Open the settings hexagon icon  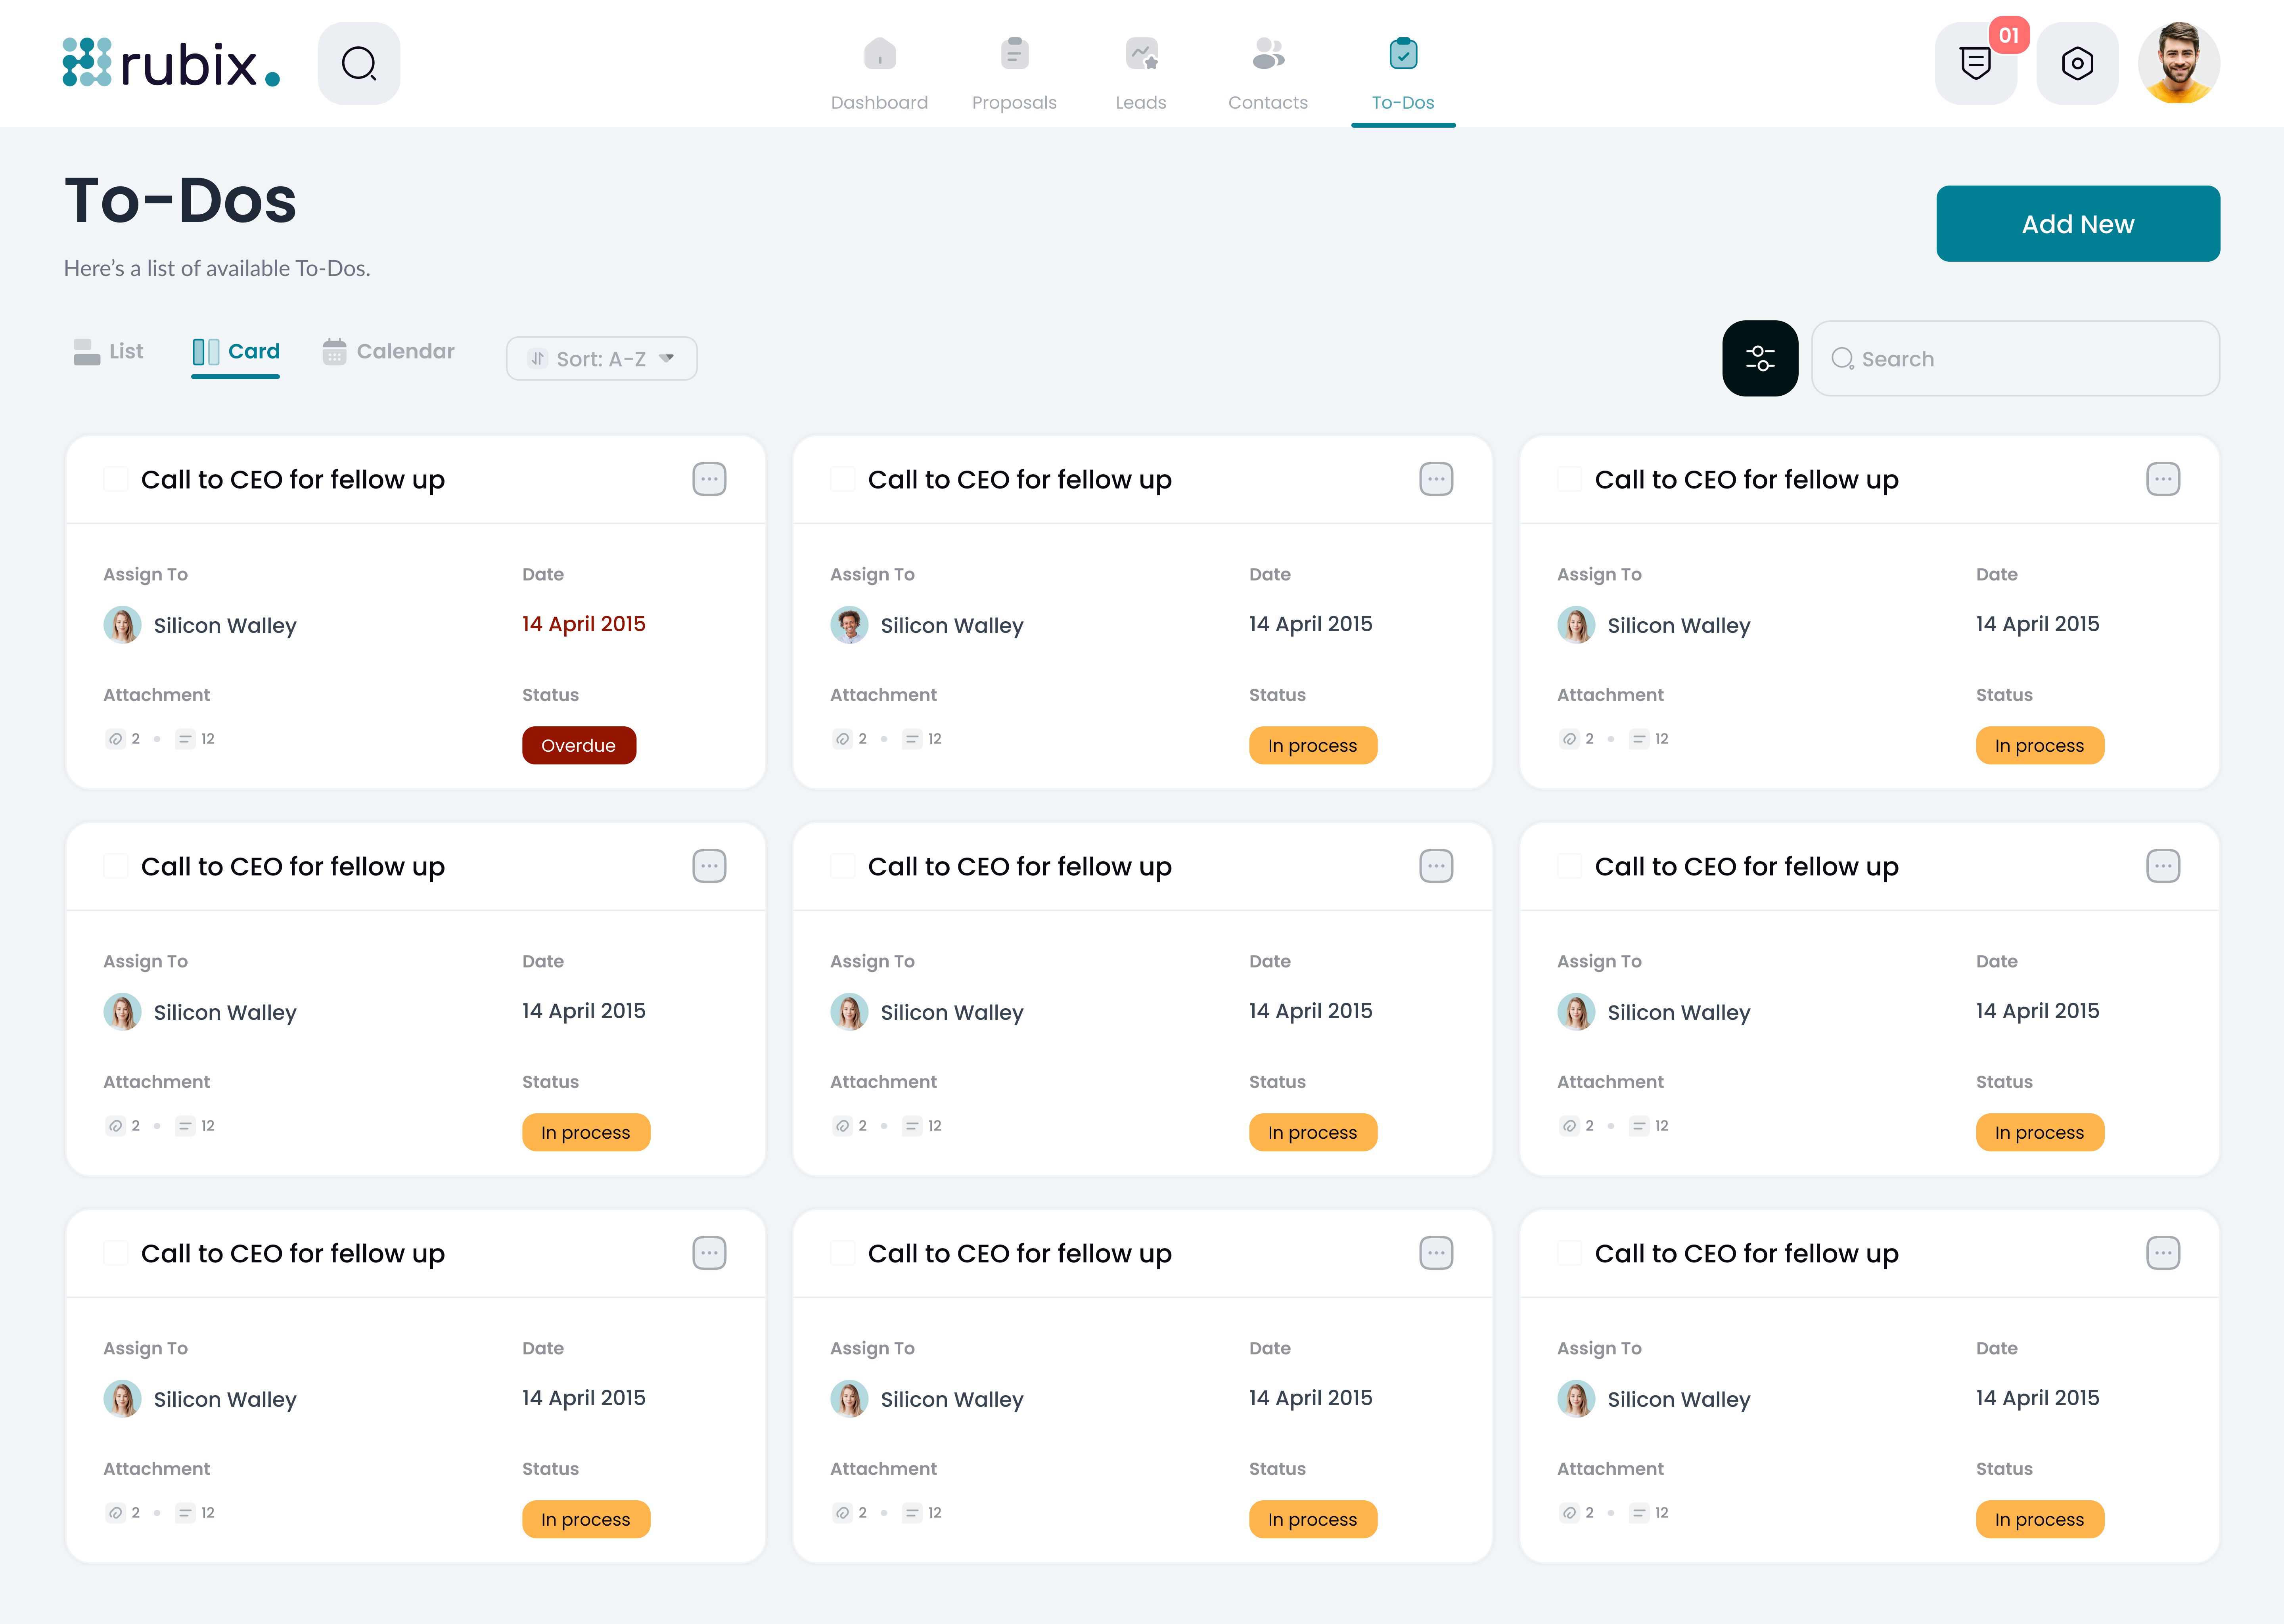point(2077,63)
